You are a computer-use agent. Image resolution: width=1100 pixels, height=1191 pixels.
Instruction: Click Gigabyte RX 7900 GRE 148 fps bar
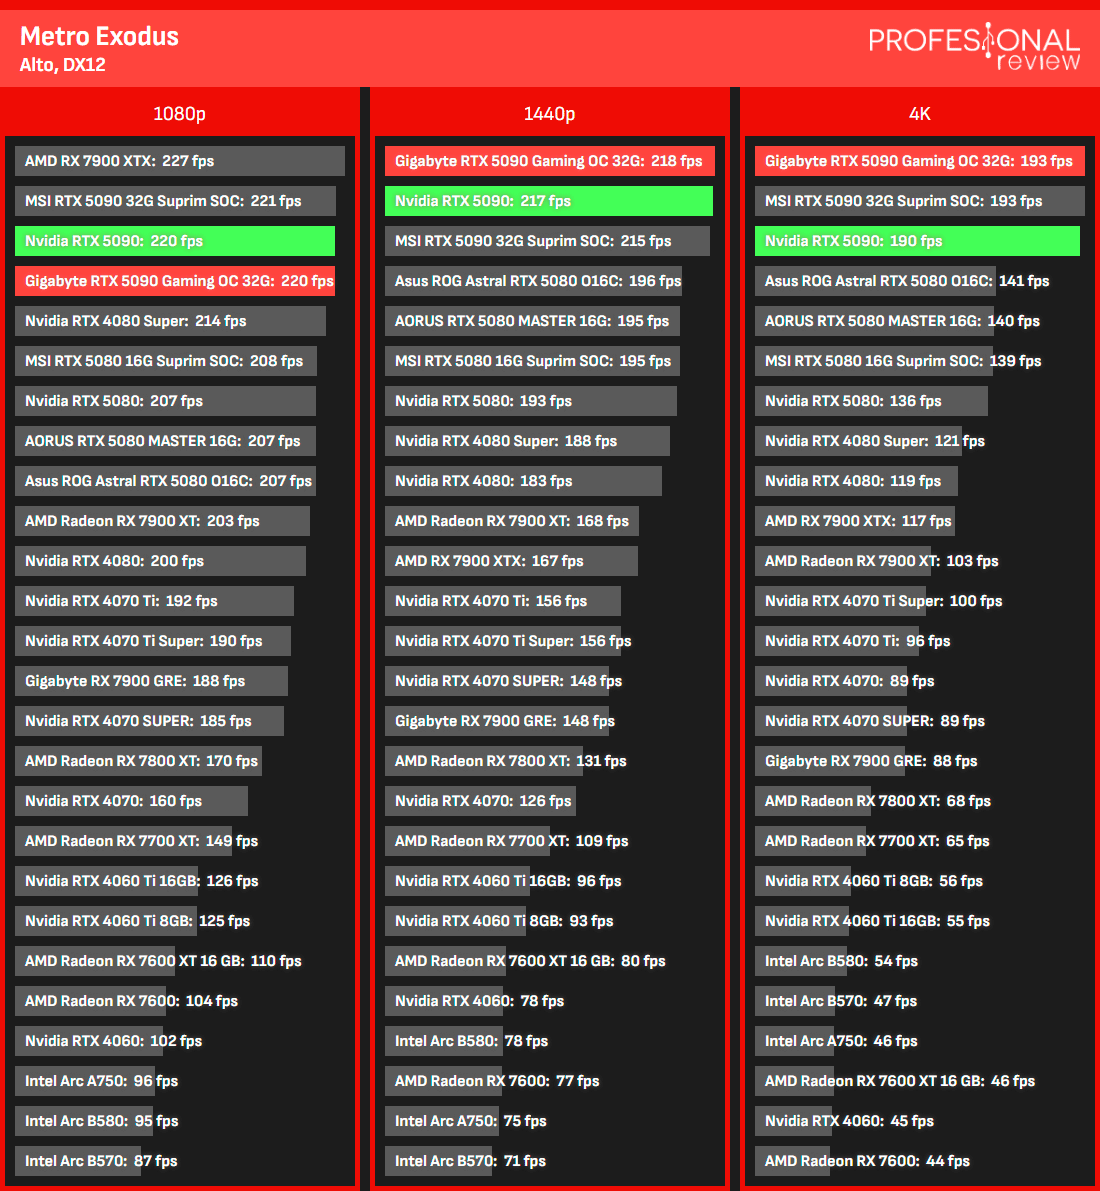click(x=497, y=721)
